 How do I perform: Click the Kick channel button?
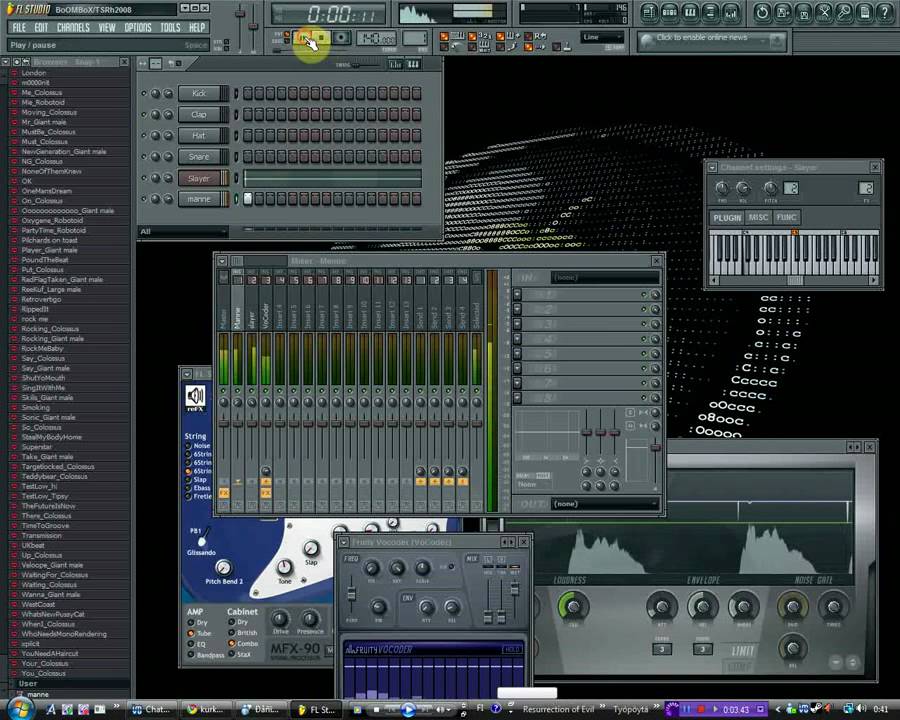(x=199, y=93)
